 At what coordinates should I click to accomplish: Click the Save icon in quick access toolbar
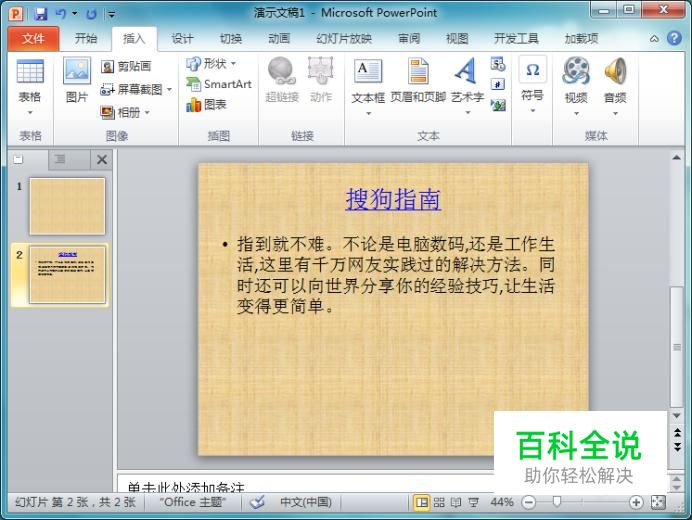(x=41, y=14)
